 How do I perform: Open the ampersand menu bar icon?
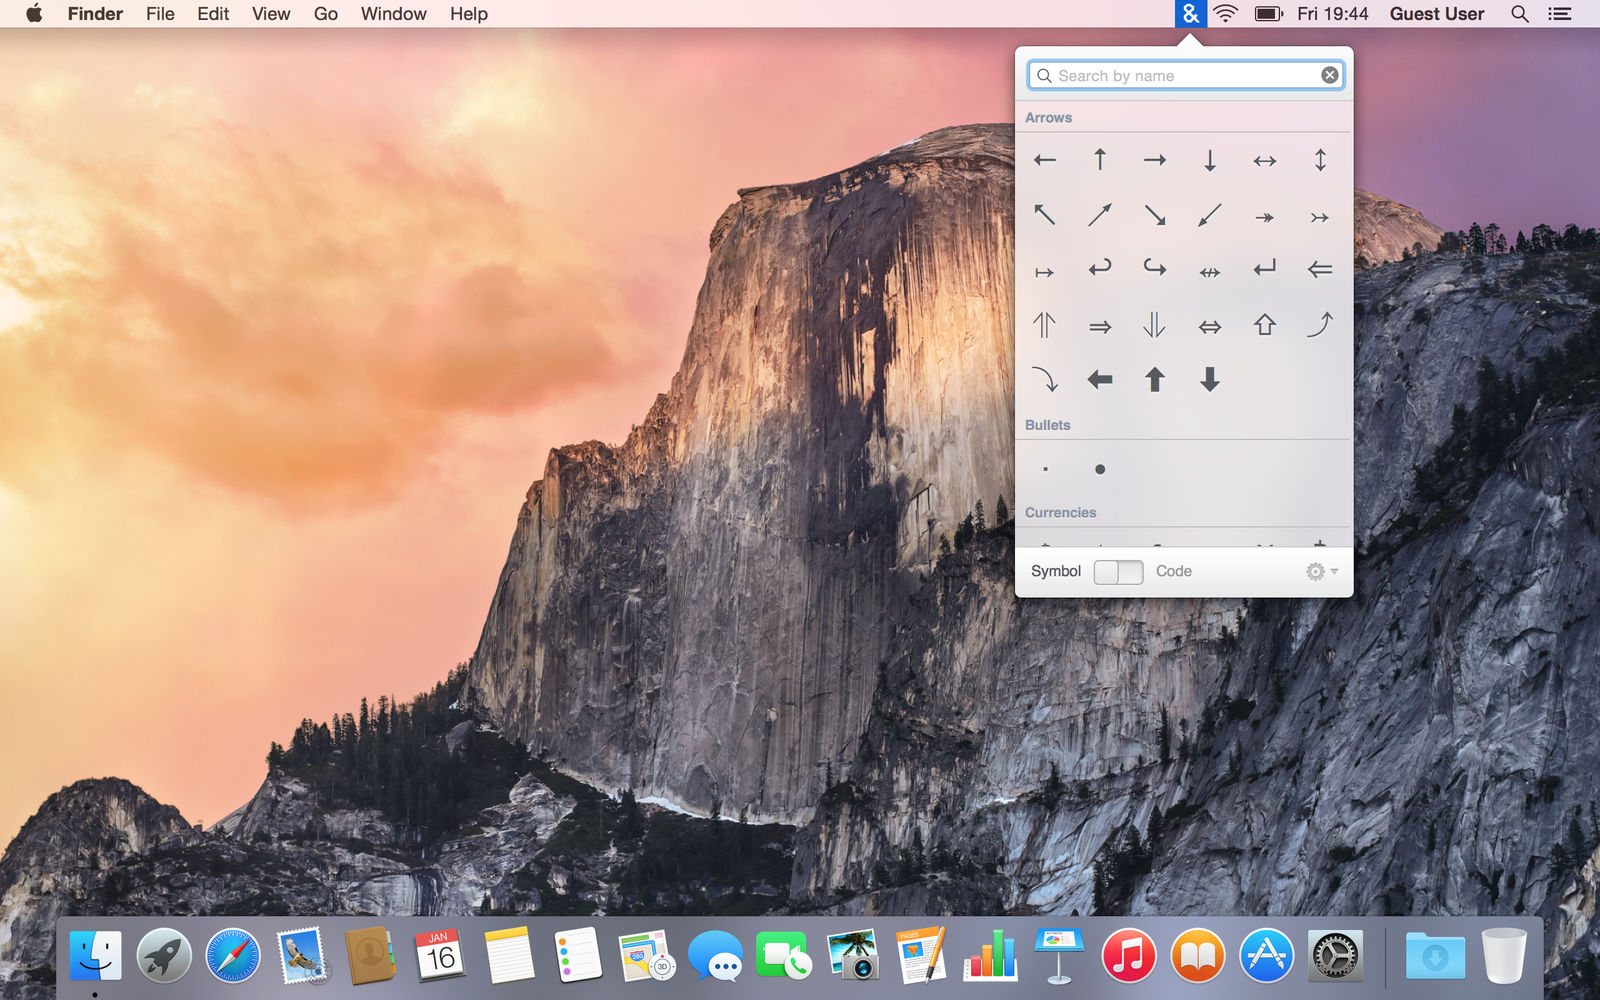[1190, 14]
